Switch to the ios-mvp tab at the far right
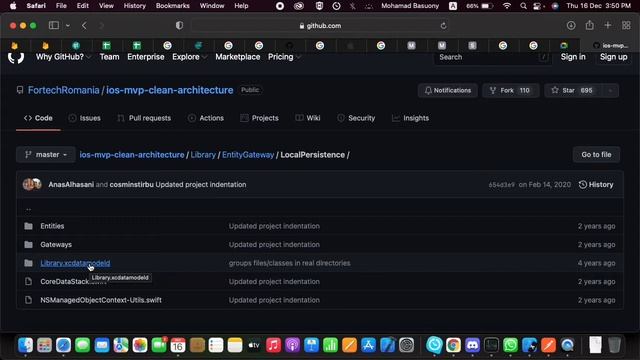Screen dimensions: 640x360 (x=610, y=45)
